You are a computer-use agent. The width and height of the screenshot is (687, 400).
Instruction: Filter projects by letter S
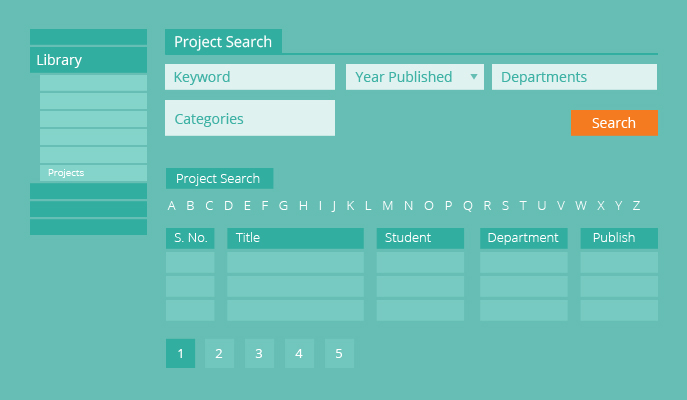click(505, 206)
